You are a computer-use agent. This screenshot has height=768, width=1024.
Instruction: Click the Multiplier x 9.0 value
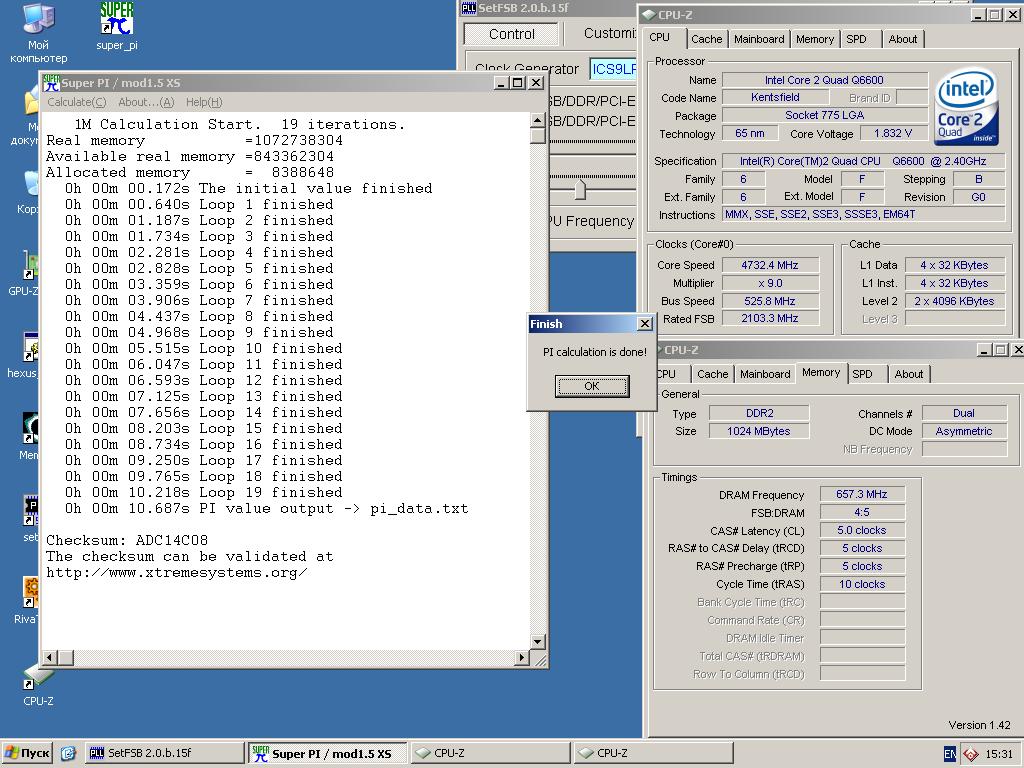tap(770, 283)
